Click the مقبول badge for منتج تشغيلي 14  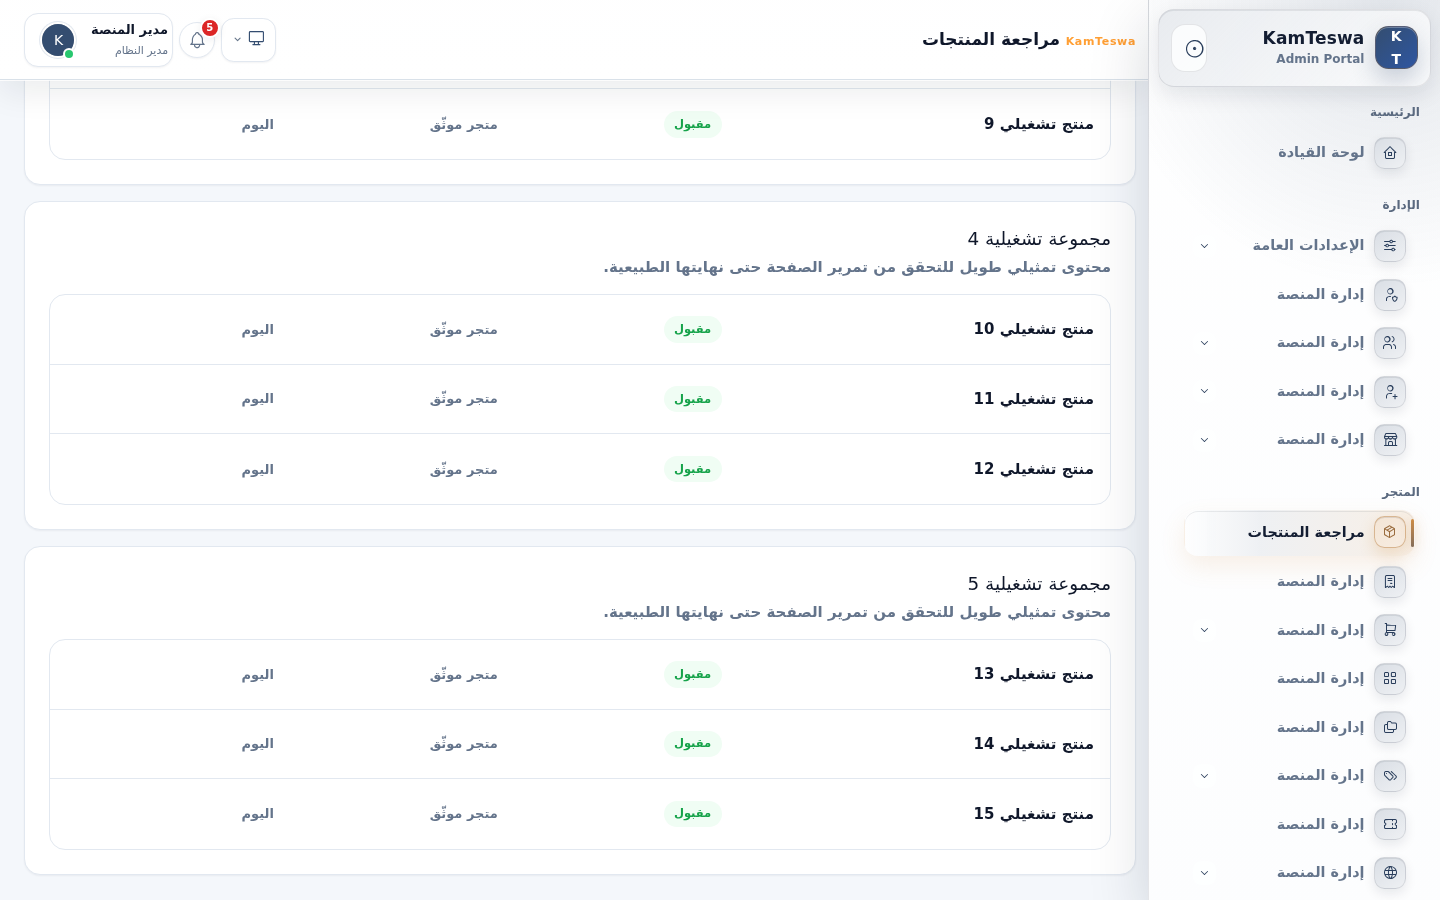tap(692, 744)
